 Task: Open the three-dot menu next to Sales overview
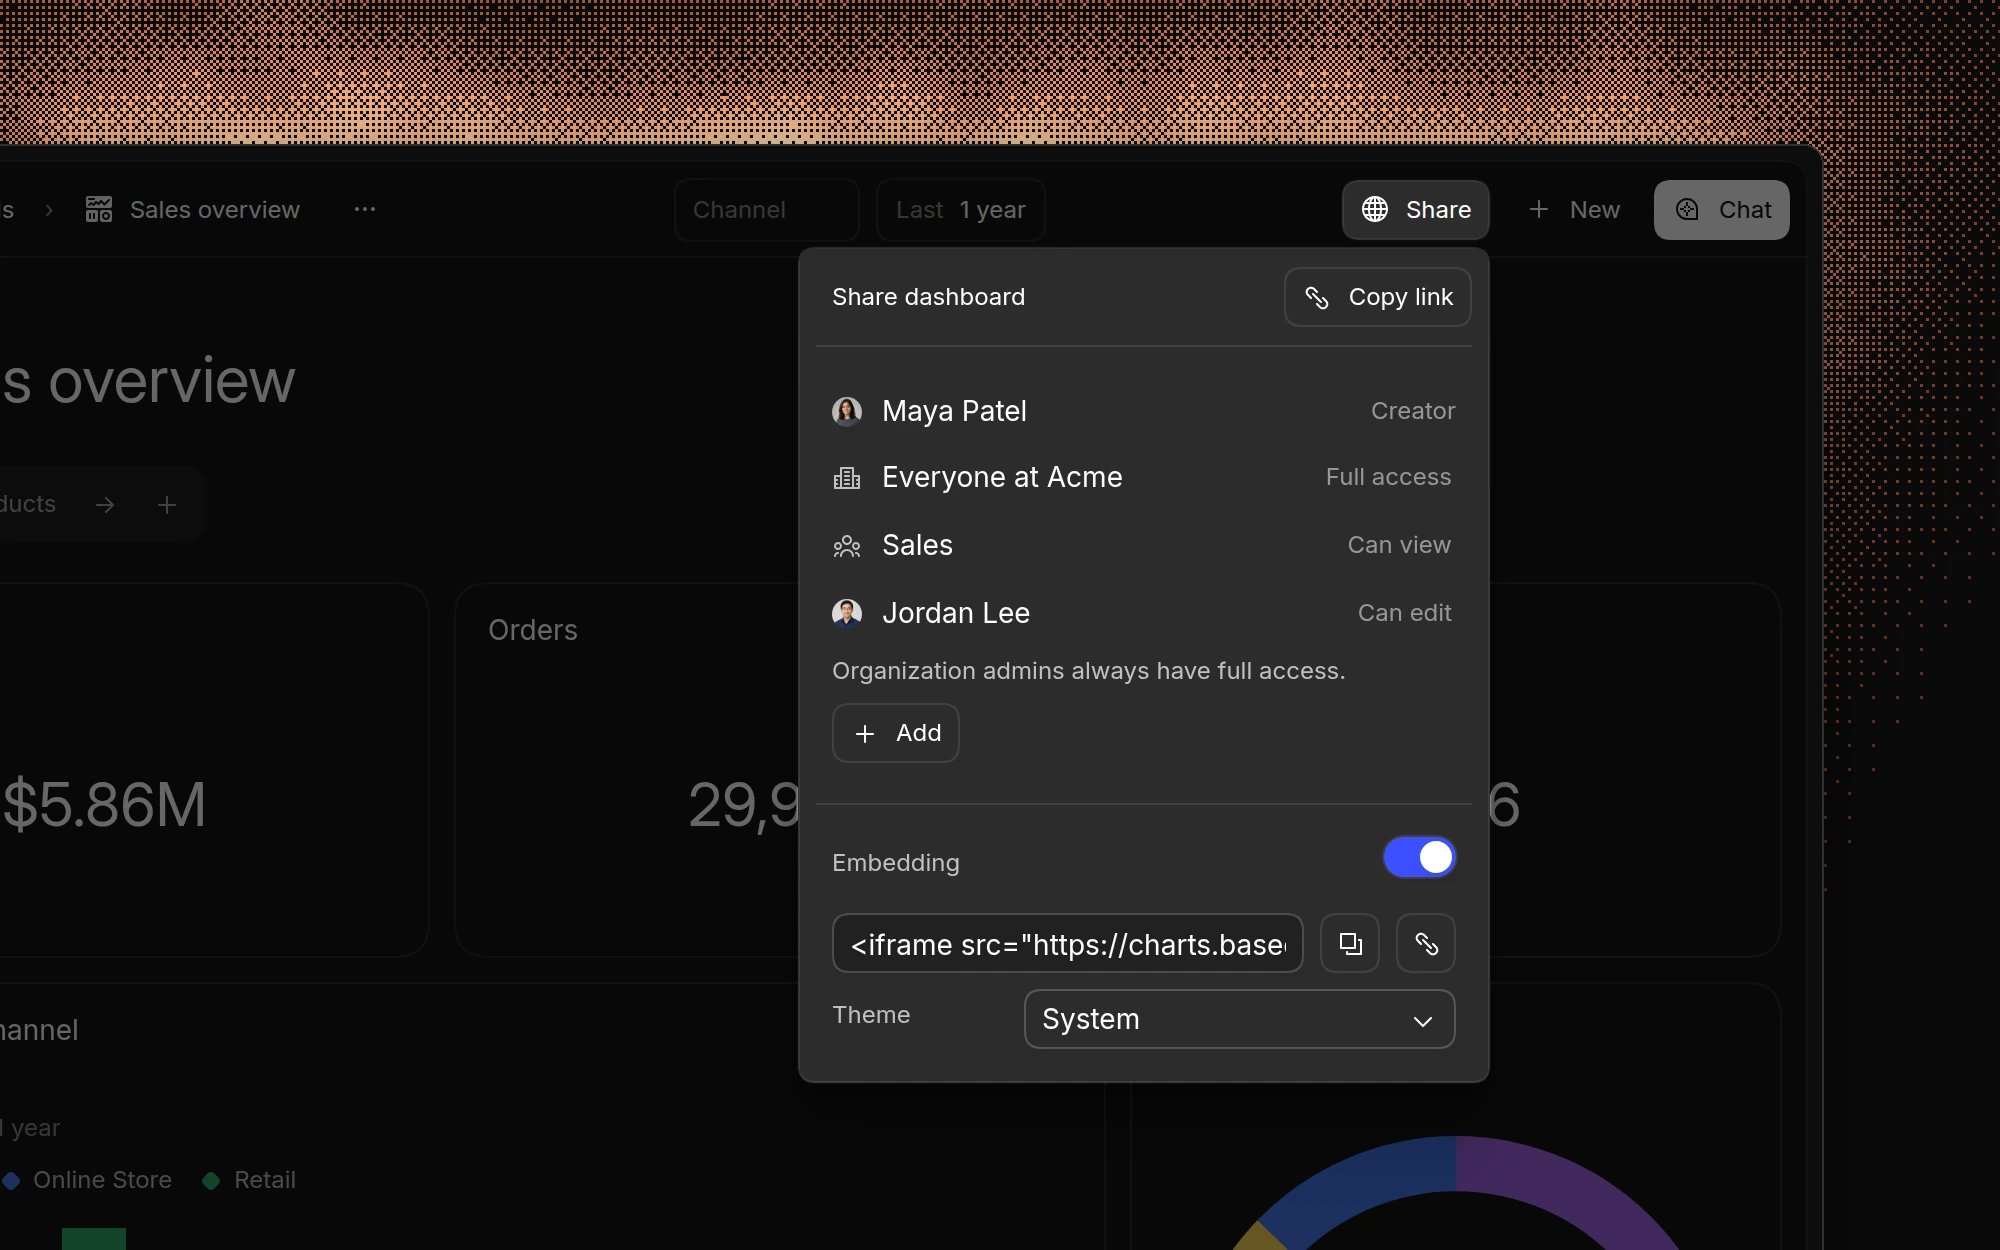click(365, 209)
